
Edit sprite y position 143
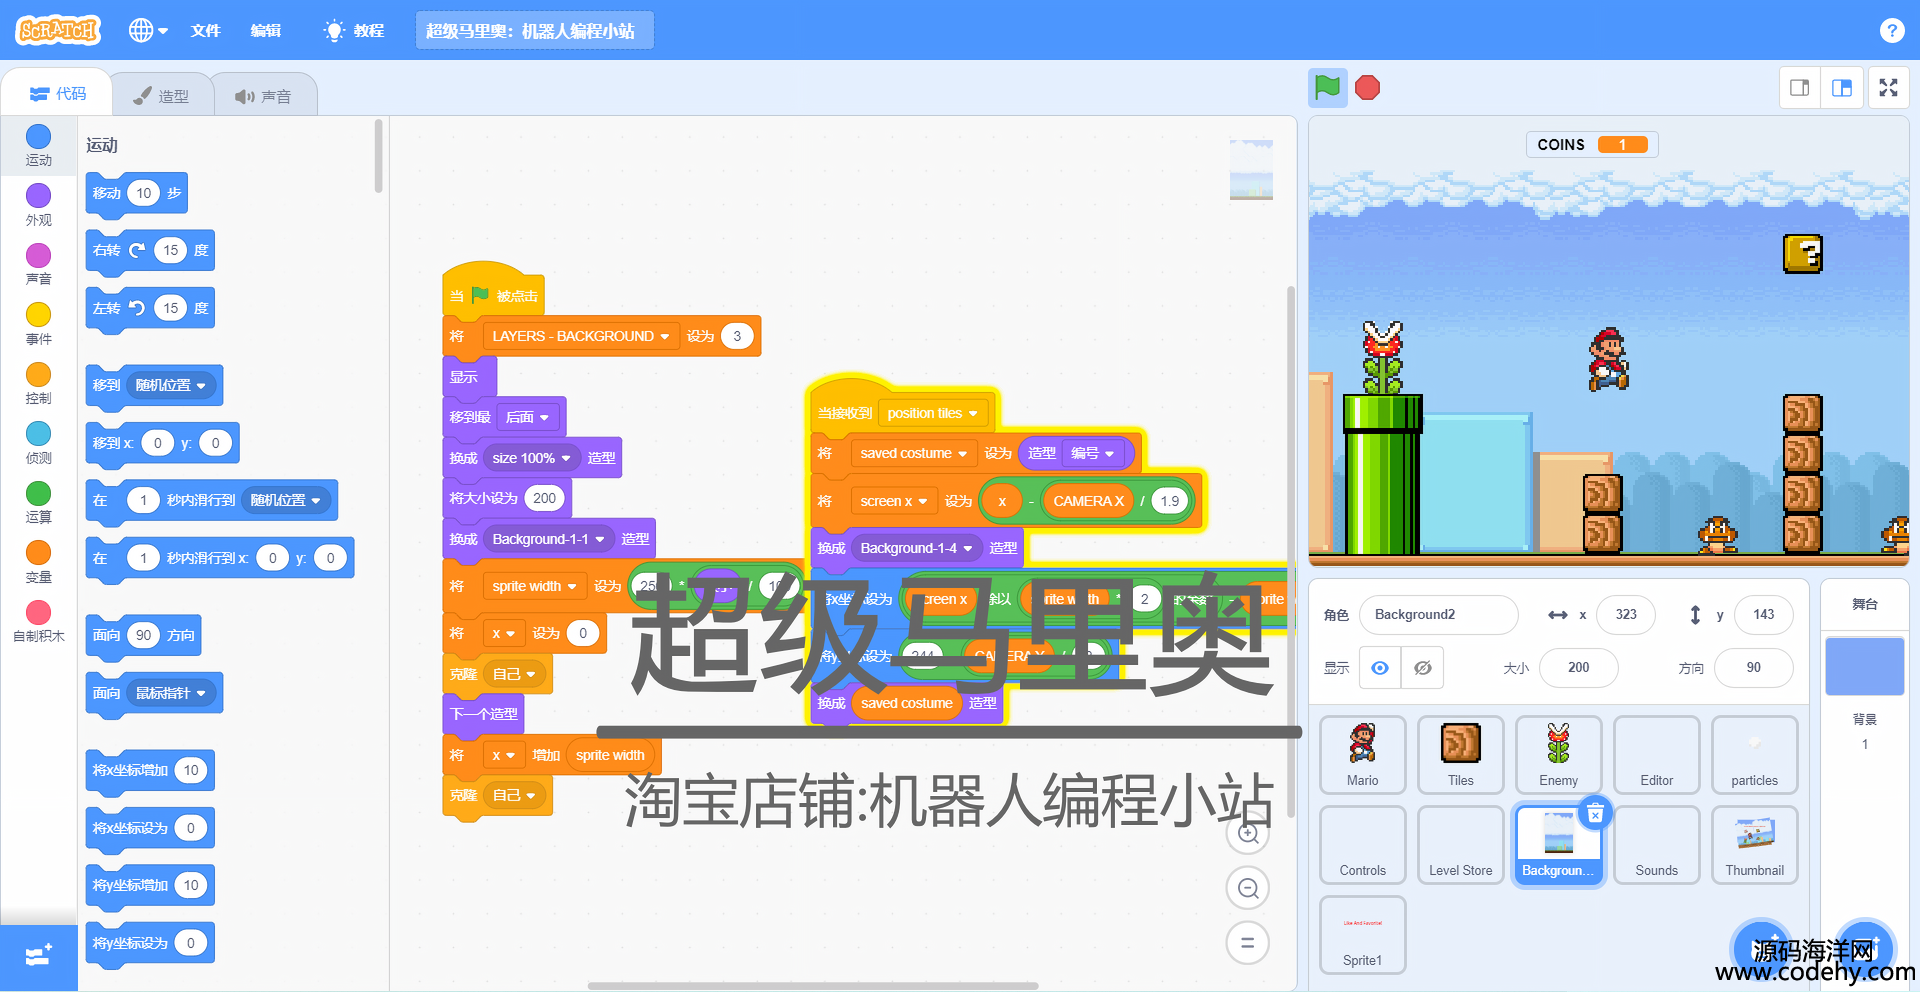(1763, 614)
